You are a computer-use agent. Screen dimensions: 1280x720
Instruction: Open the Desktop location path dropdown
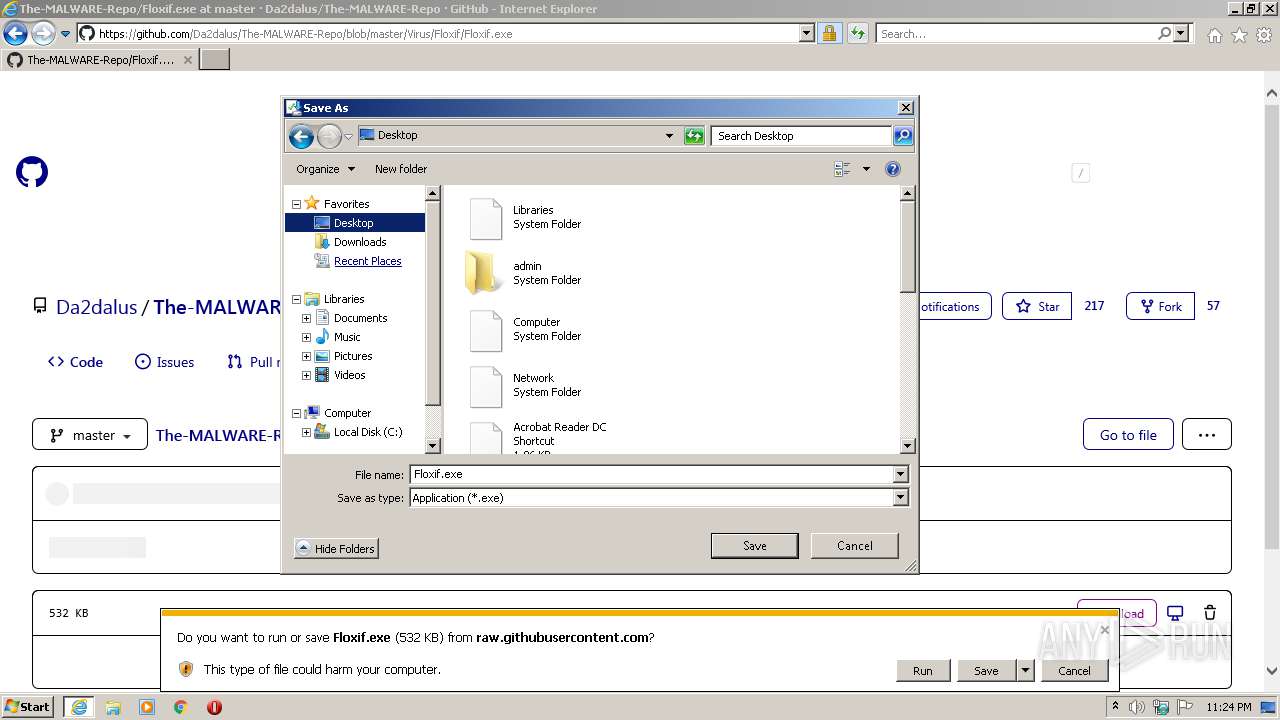[x=669, y=136]
